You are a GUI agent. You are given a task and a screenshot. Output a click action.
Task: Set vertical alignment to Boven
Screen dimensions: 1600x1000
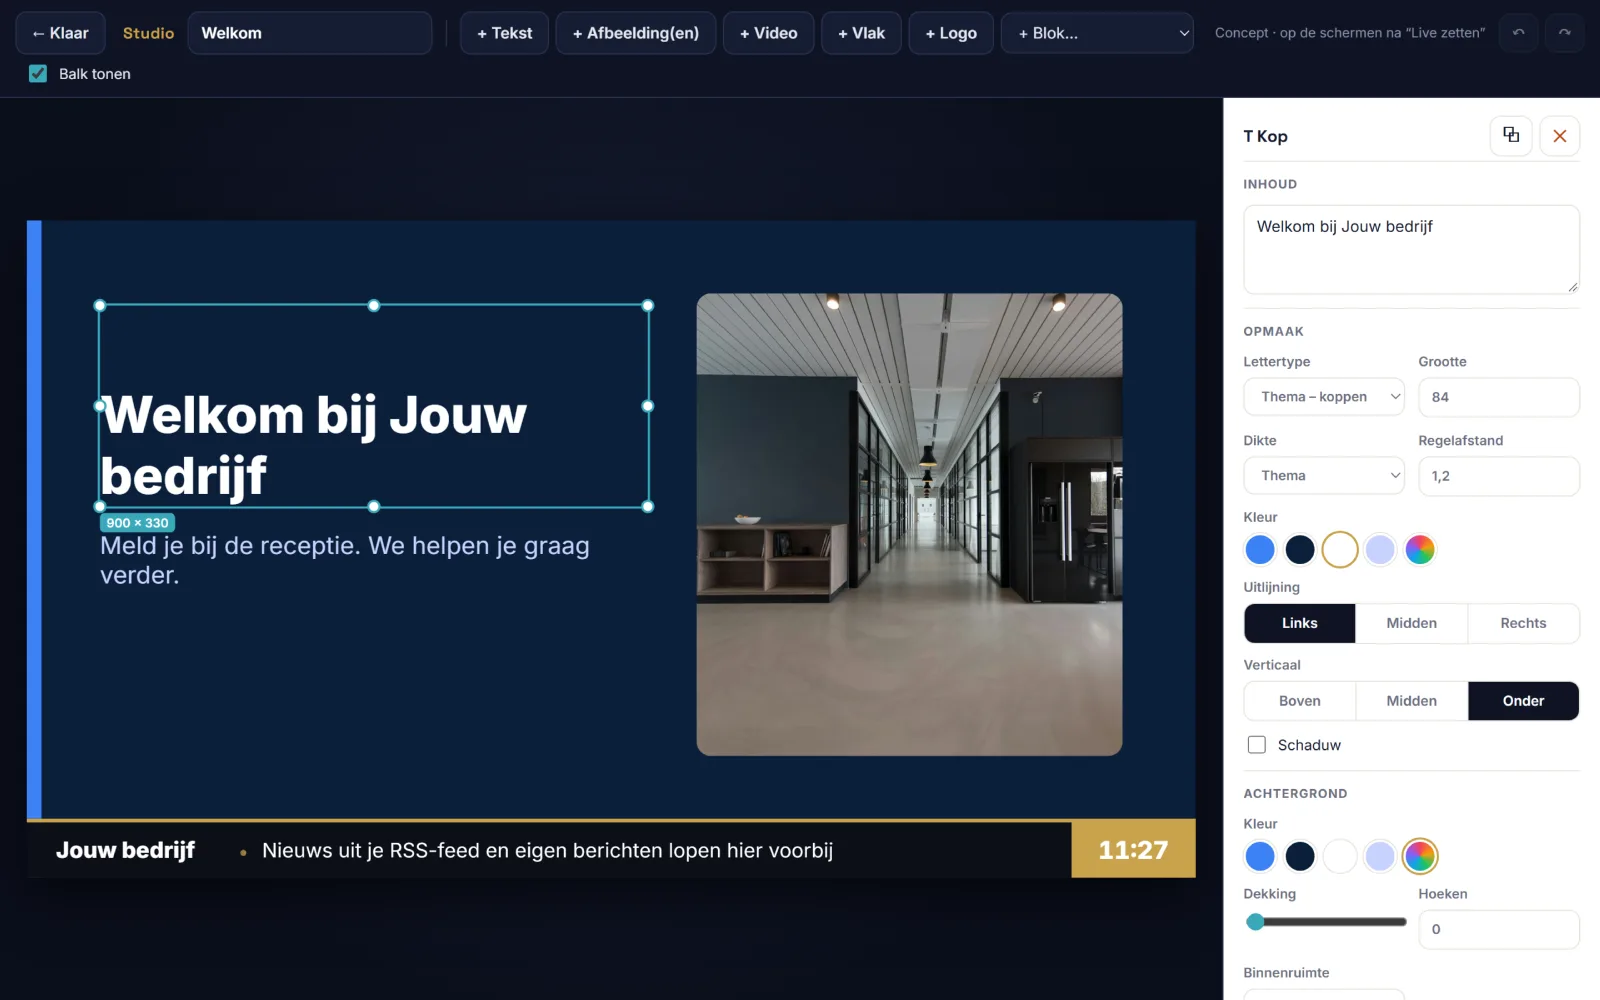coord(1300,701)
